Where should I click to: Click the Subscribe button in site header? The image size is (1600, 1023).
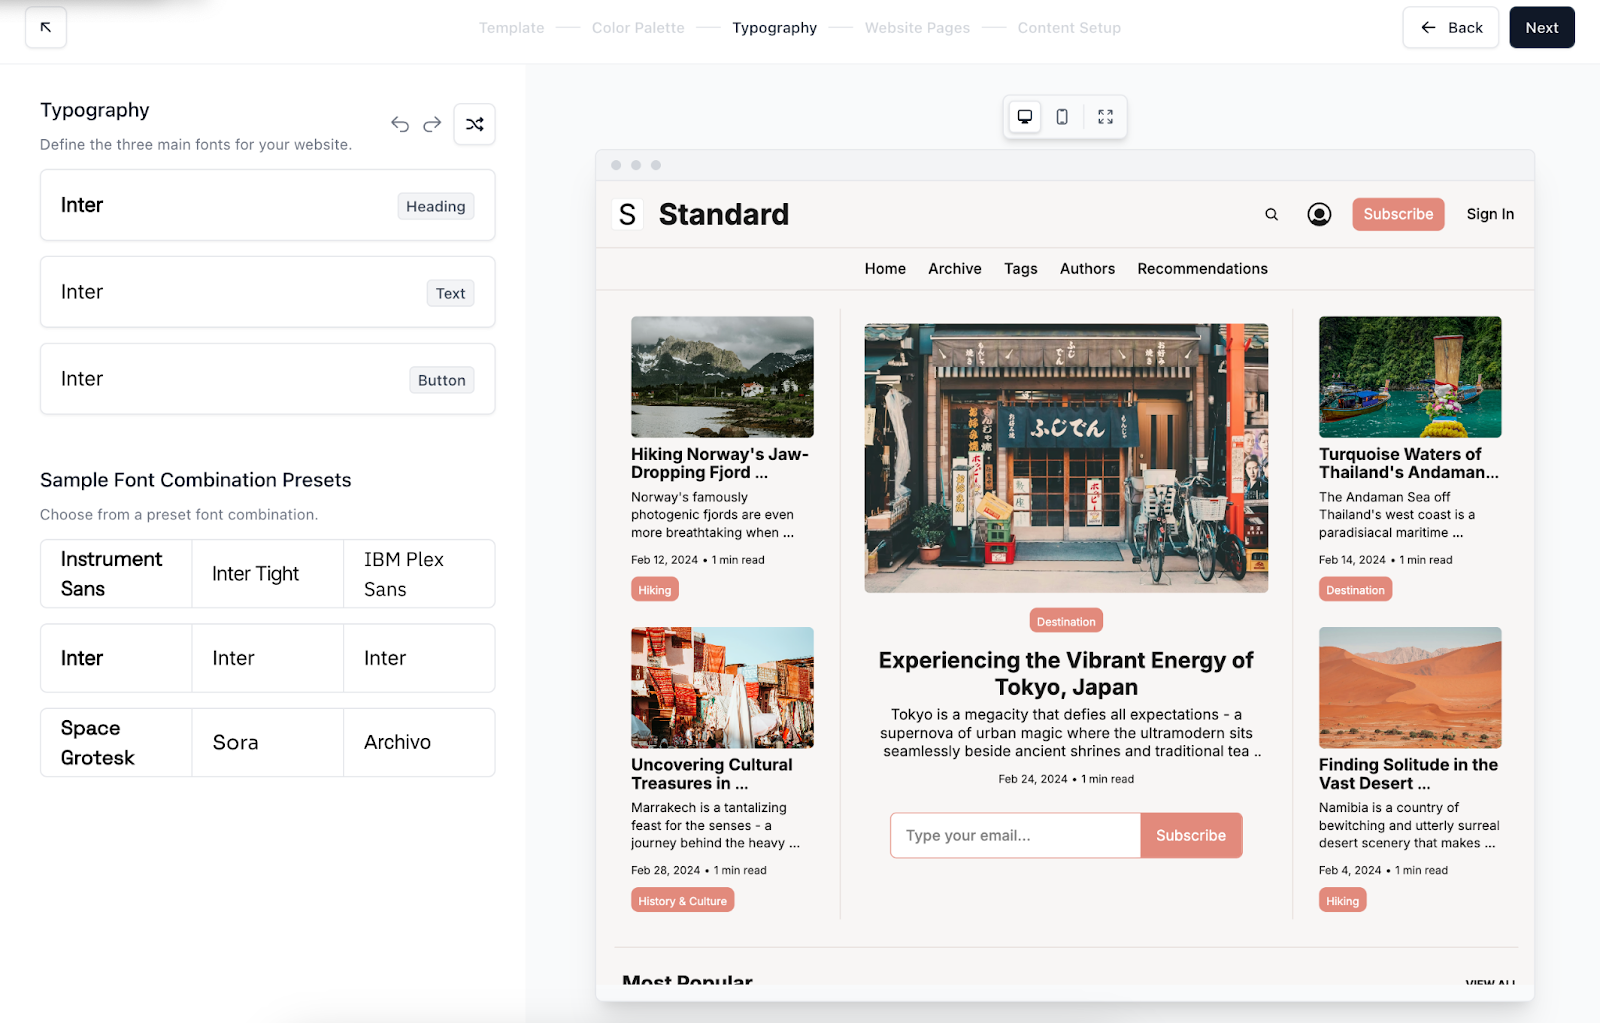tap(1398, 214)
